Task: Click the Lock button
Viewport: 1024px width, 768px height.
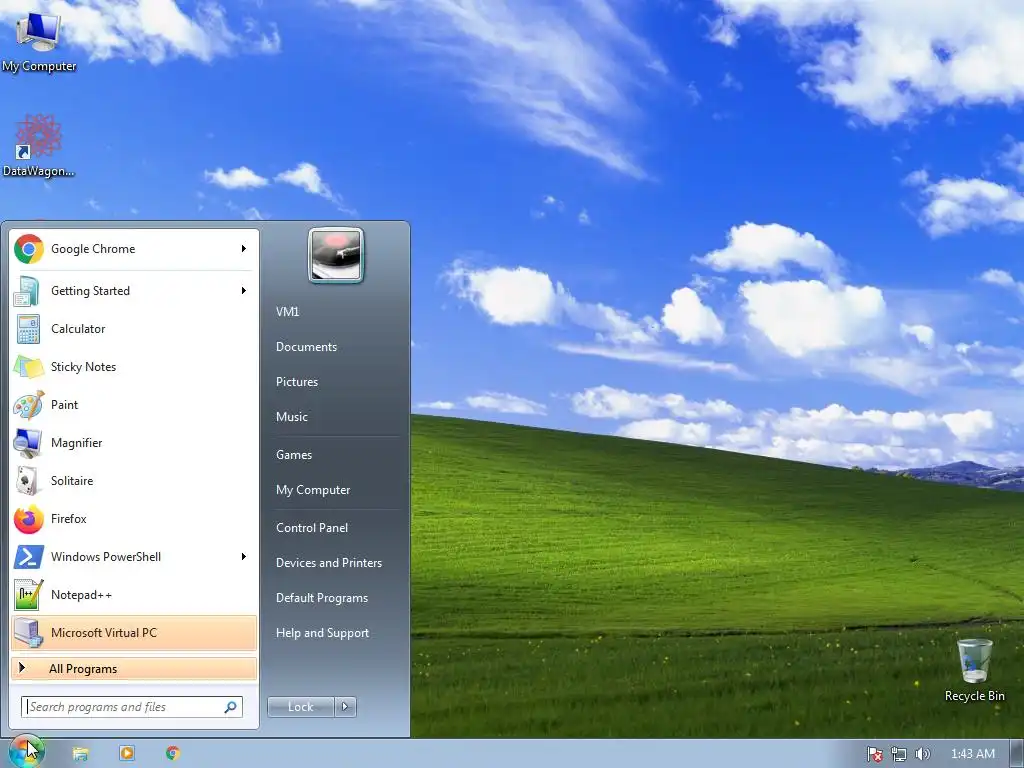Action: click(300, 707)
